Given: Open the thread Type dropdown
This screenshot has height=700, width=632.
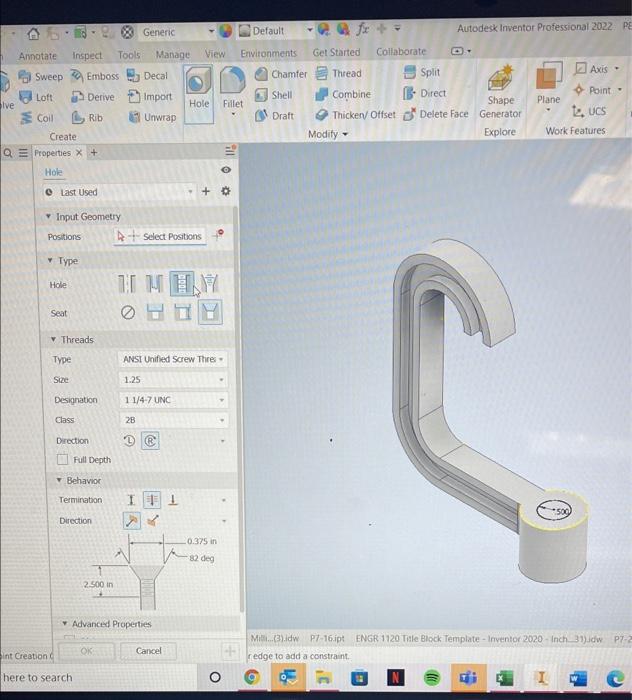Looking at the screenshot, I should pyautogui.click(x=173, y=359).
